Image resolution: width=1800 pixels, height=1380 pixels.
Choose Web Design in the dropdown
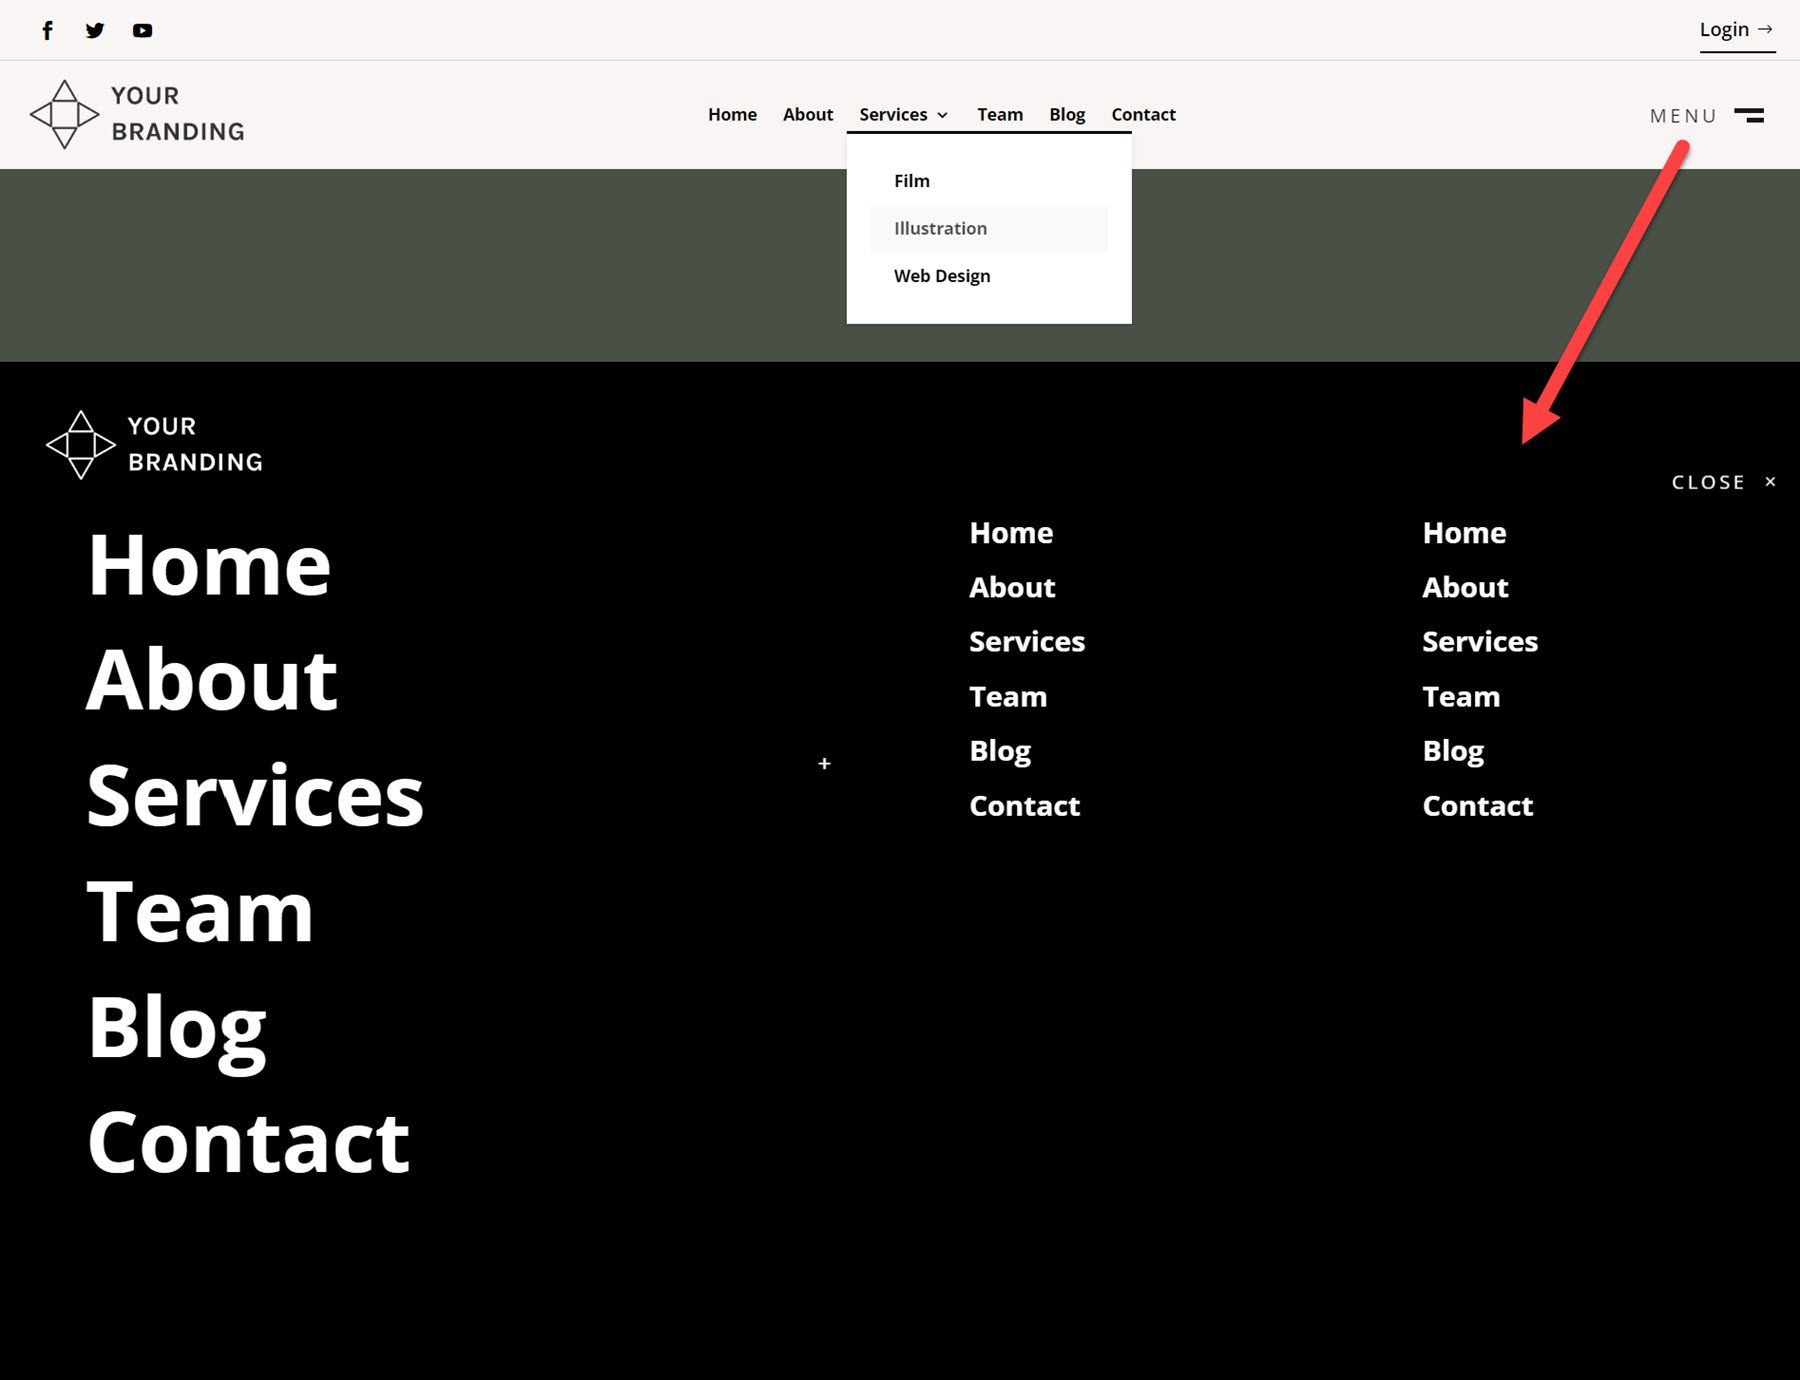[x=942, y=276]
